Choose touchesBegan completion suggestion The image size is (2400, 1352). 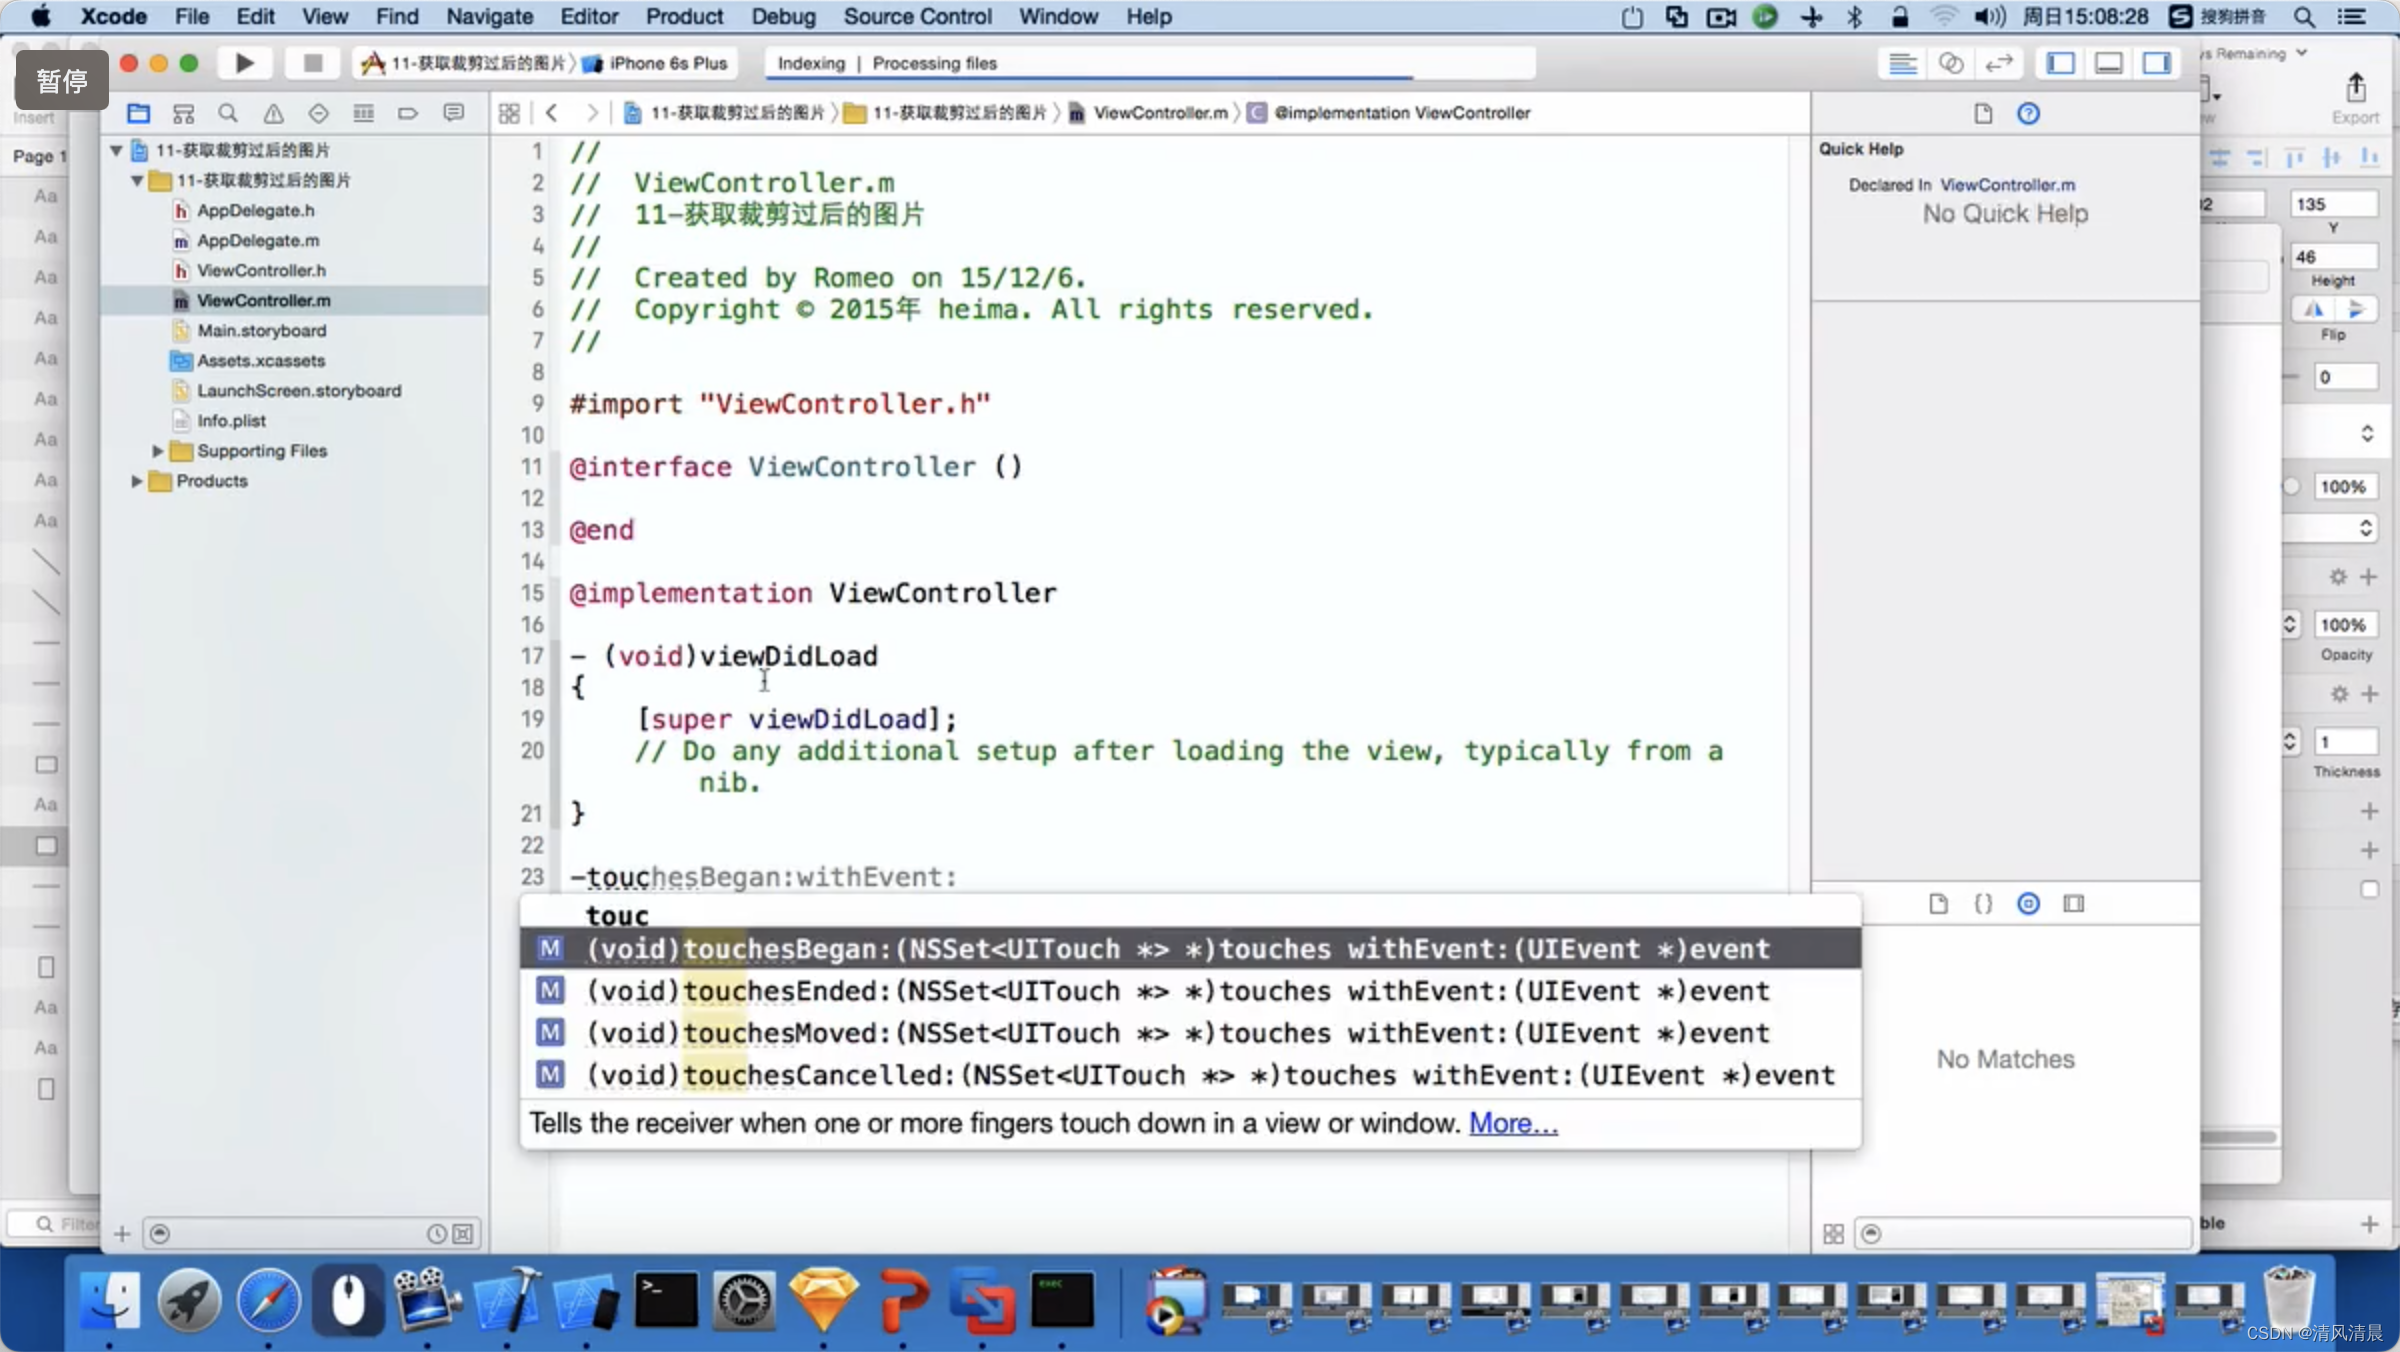click(x=1190, y=948)
